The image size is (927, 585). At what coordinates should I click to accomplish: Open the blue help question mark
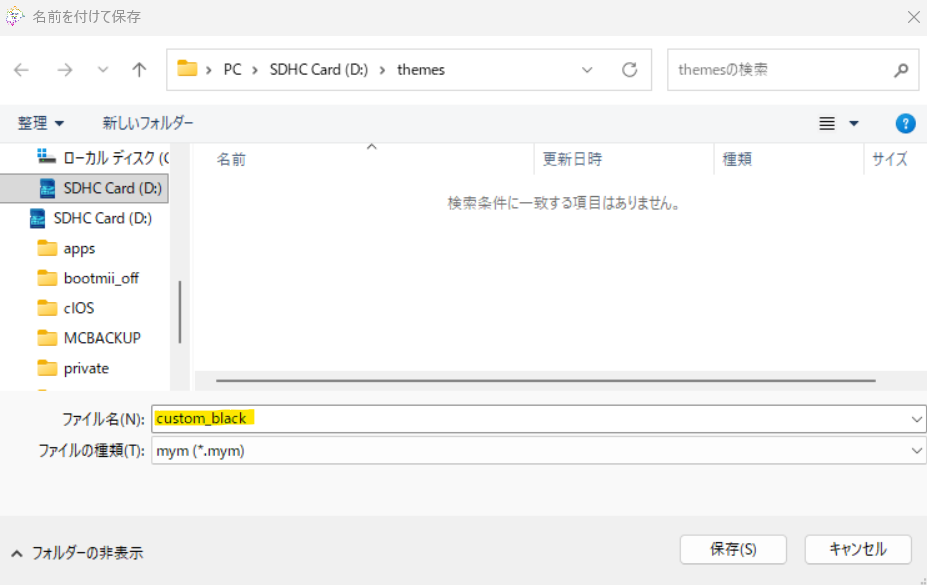pos(905,123)
